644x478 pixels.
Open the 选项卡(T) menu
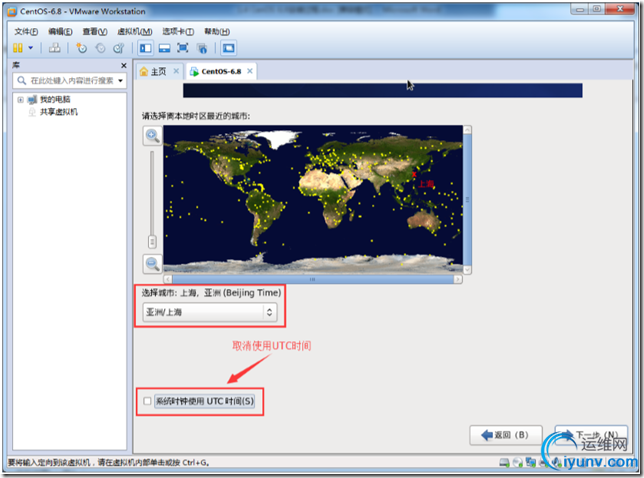178,32
